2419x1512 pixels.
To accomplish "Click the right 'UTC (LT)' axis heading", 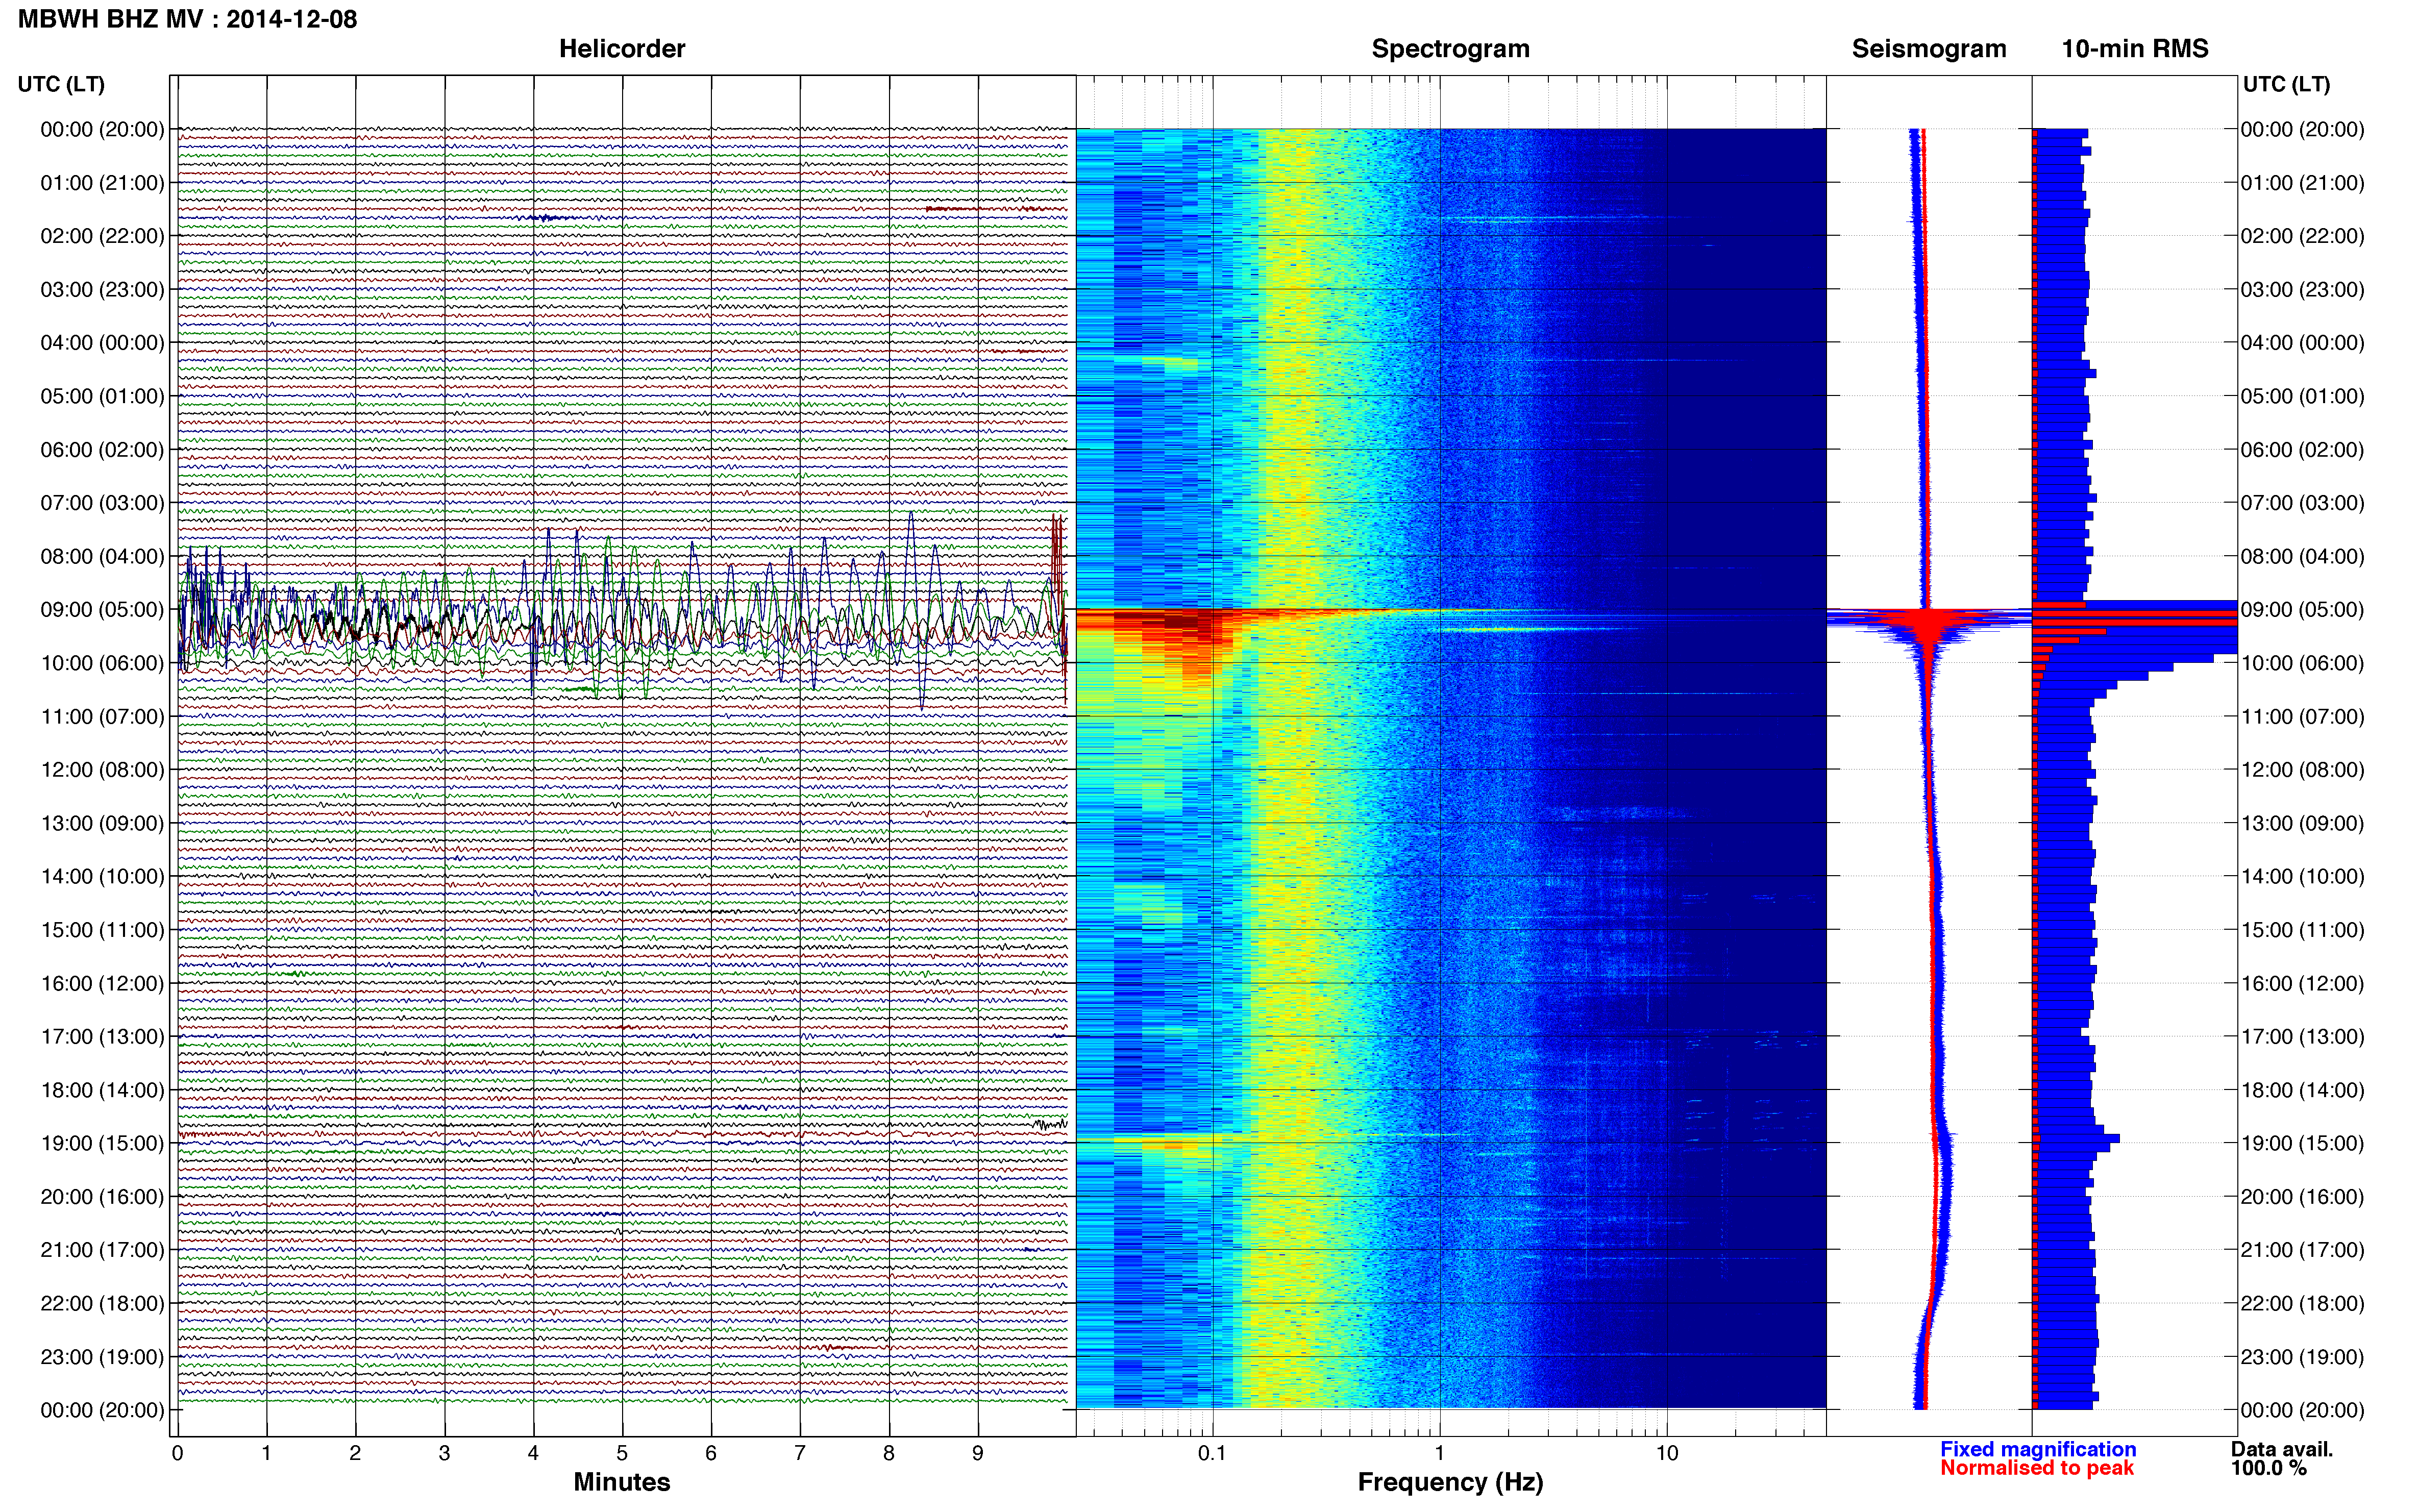I will pos(2286,84).
